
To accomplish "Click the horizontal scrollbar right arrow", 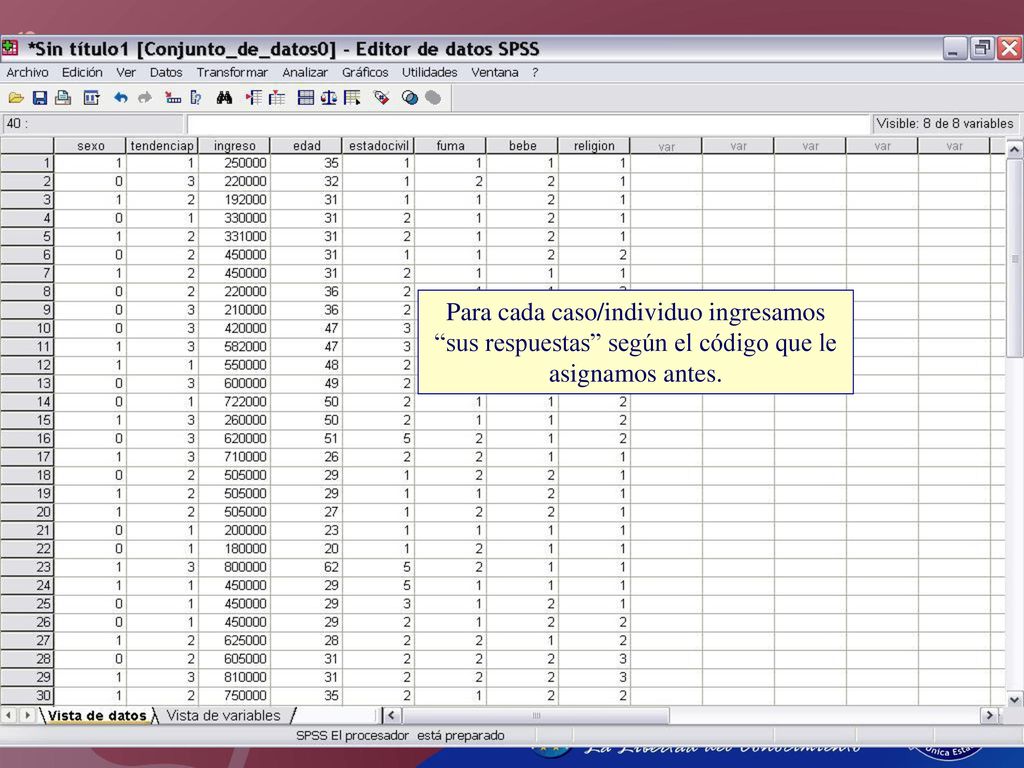I will pyautogui.click(x=989, y=716).
